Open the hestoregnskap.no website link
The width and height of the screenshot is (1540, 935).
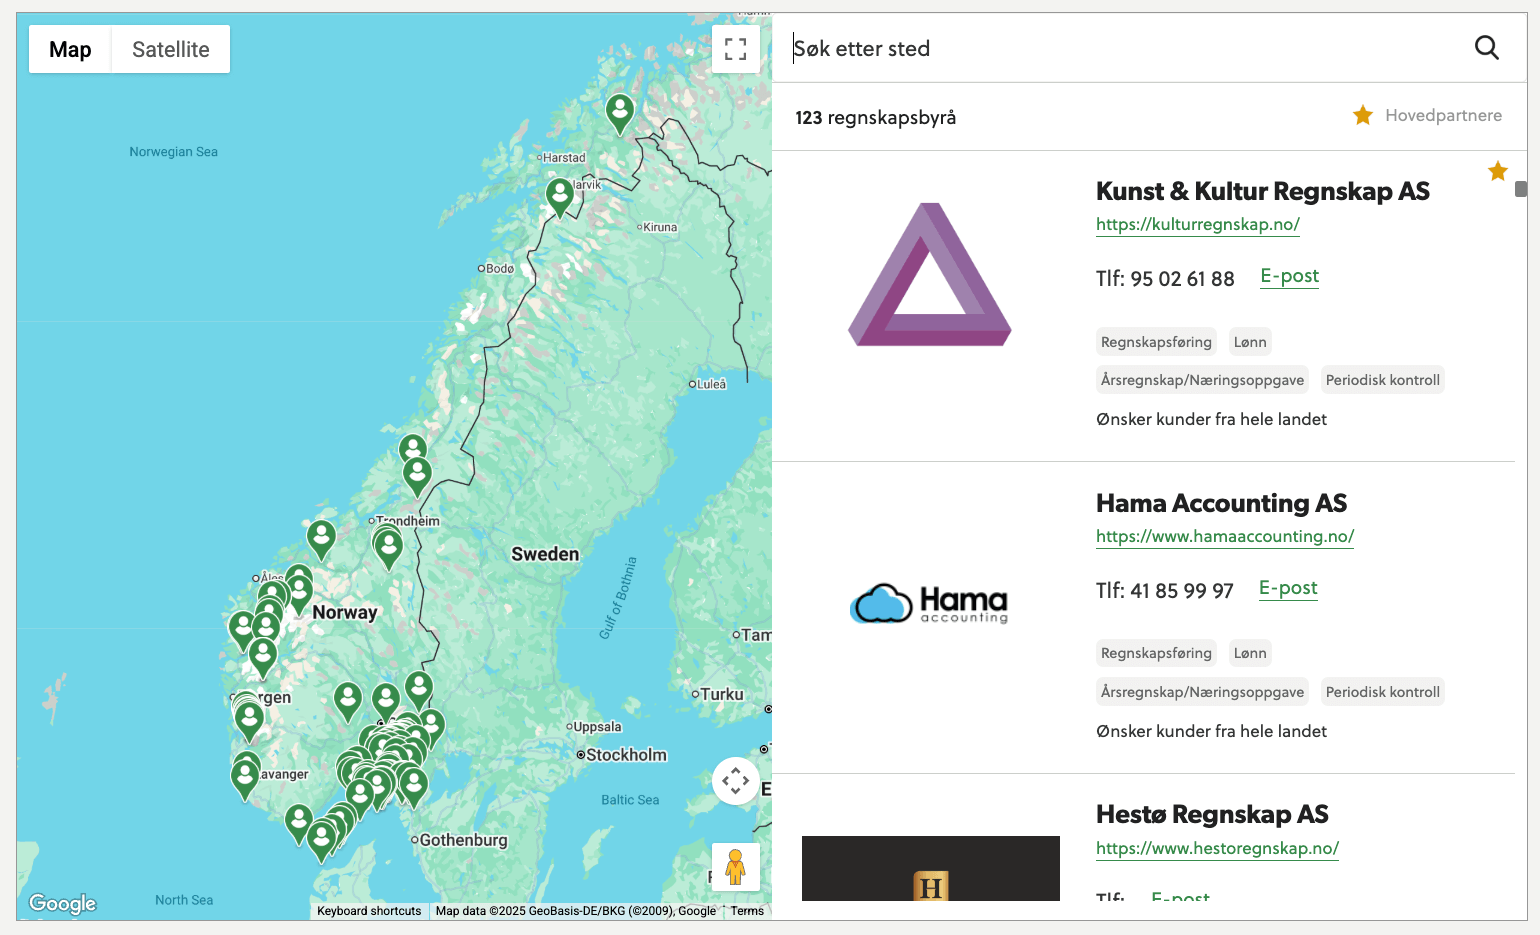point(1217,848)
